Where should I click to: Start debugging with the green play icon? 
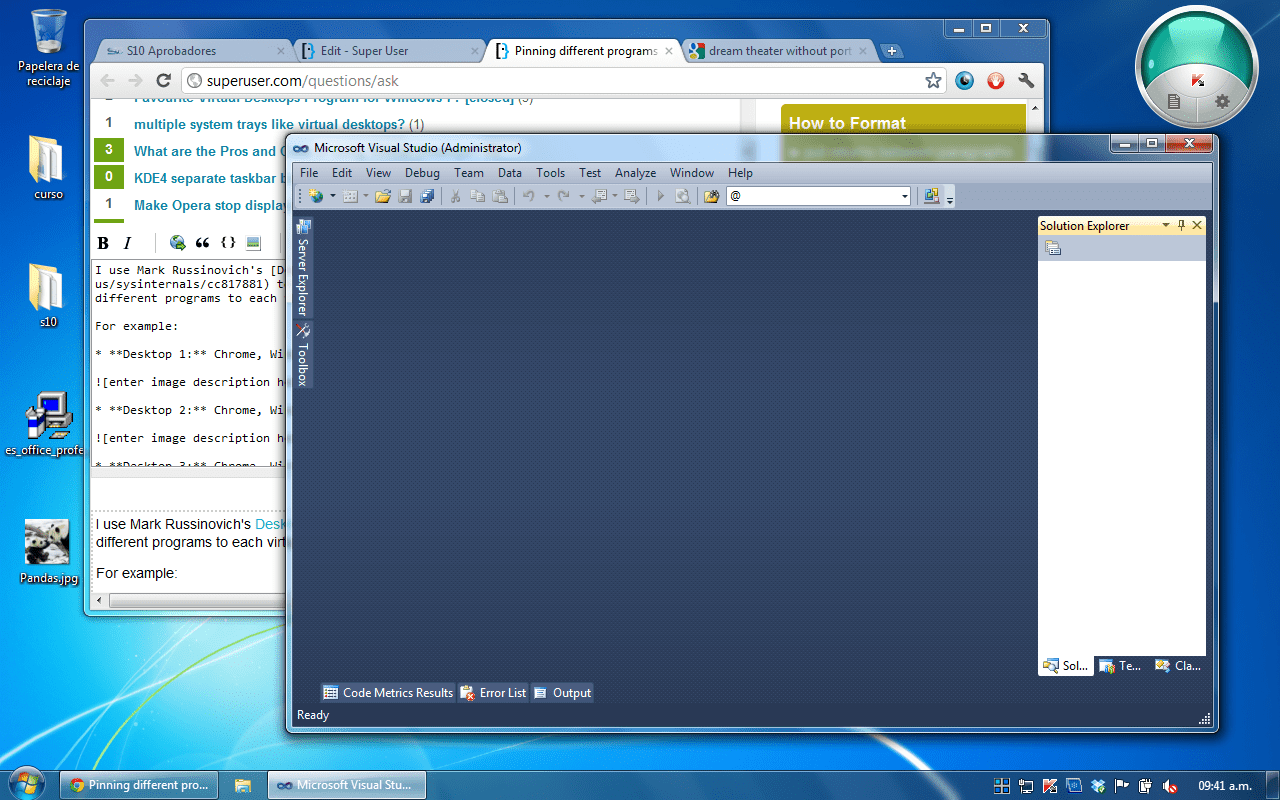(x=660, y=196)
